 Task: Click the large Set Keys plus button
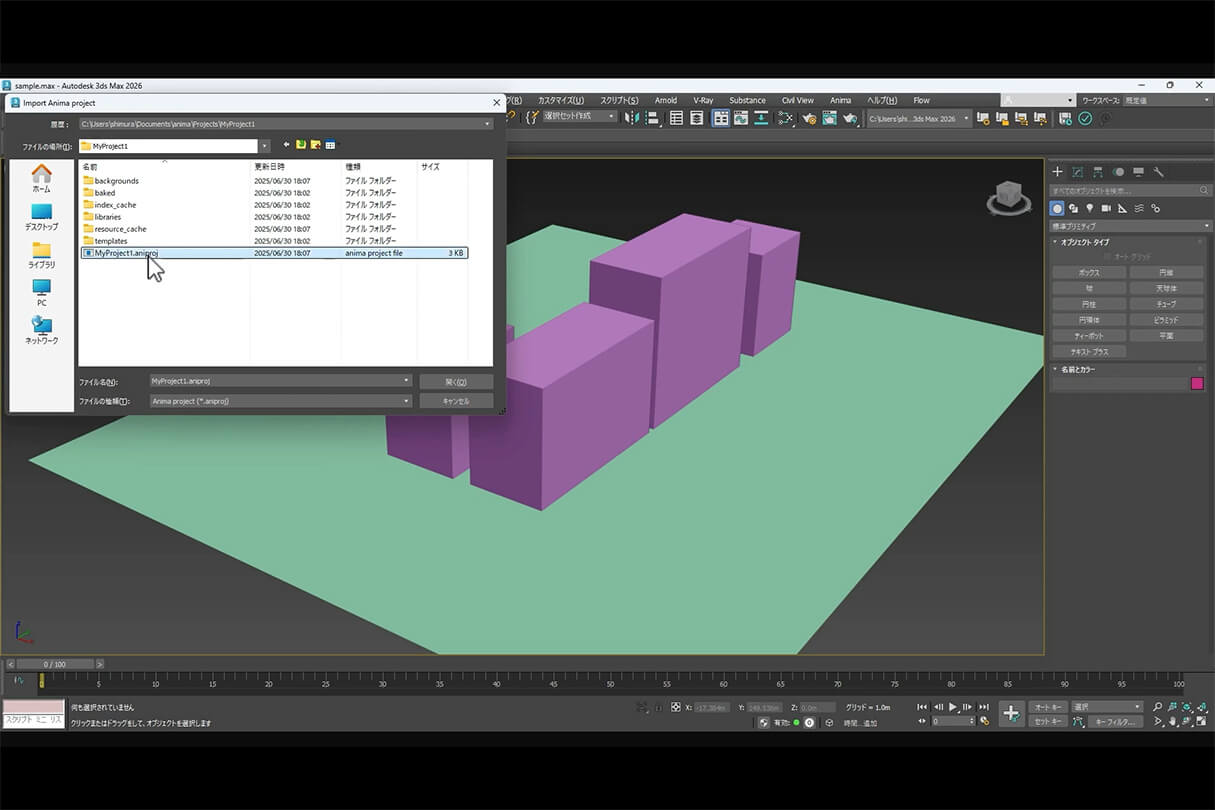[x=1011, y=714]
